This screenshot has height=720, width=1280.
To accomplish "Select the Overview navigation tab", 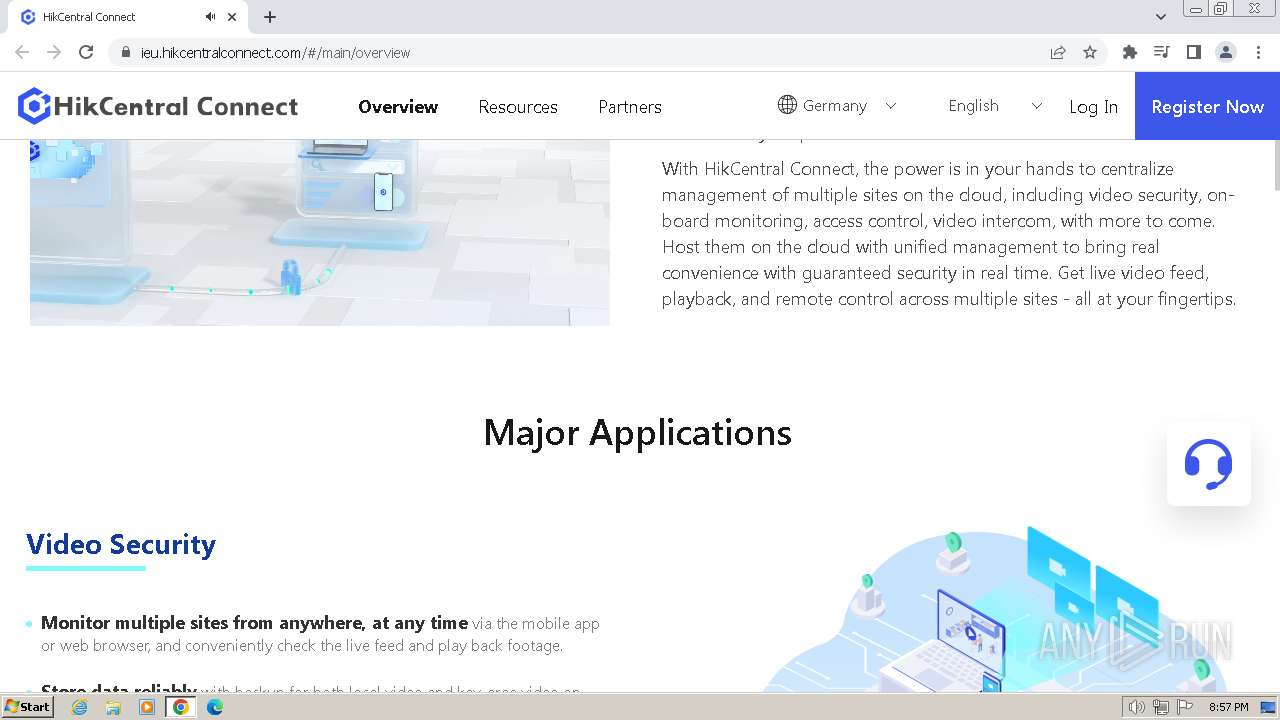I will coord(398,107).
